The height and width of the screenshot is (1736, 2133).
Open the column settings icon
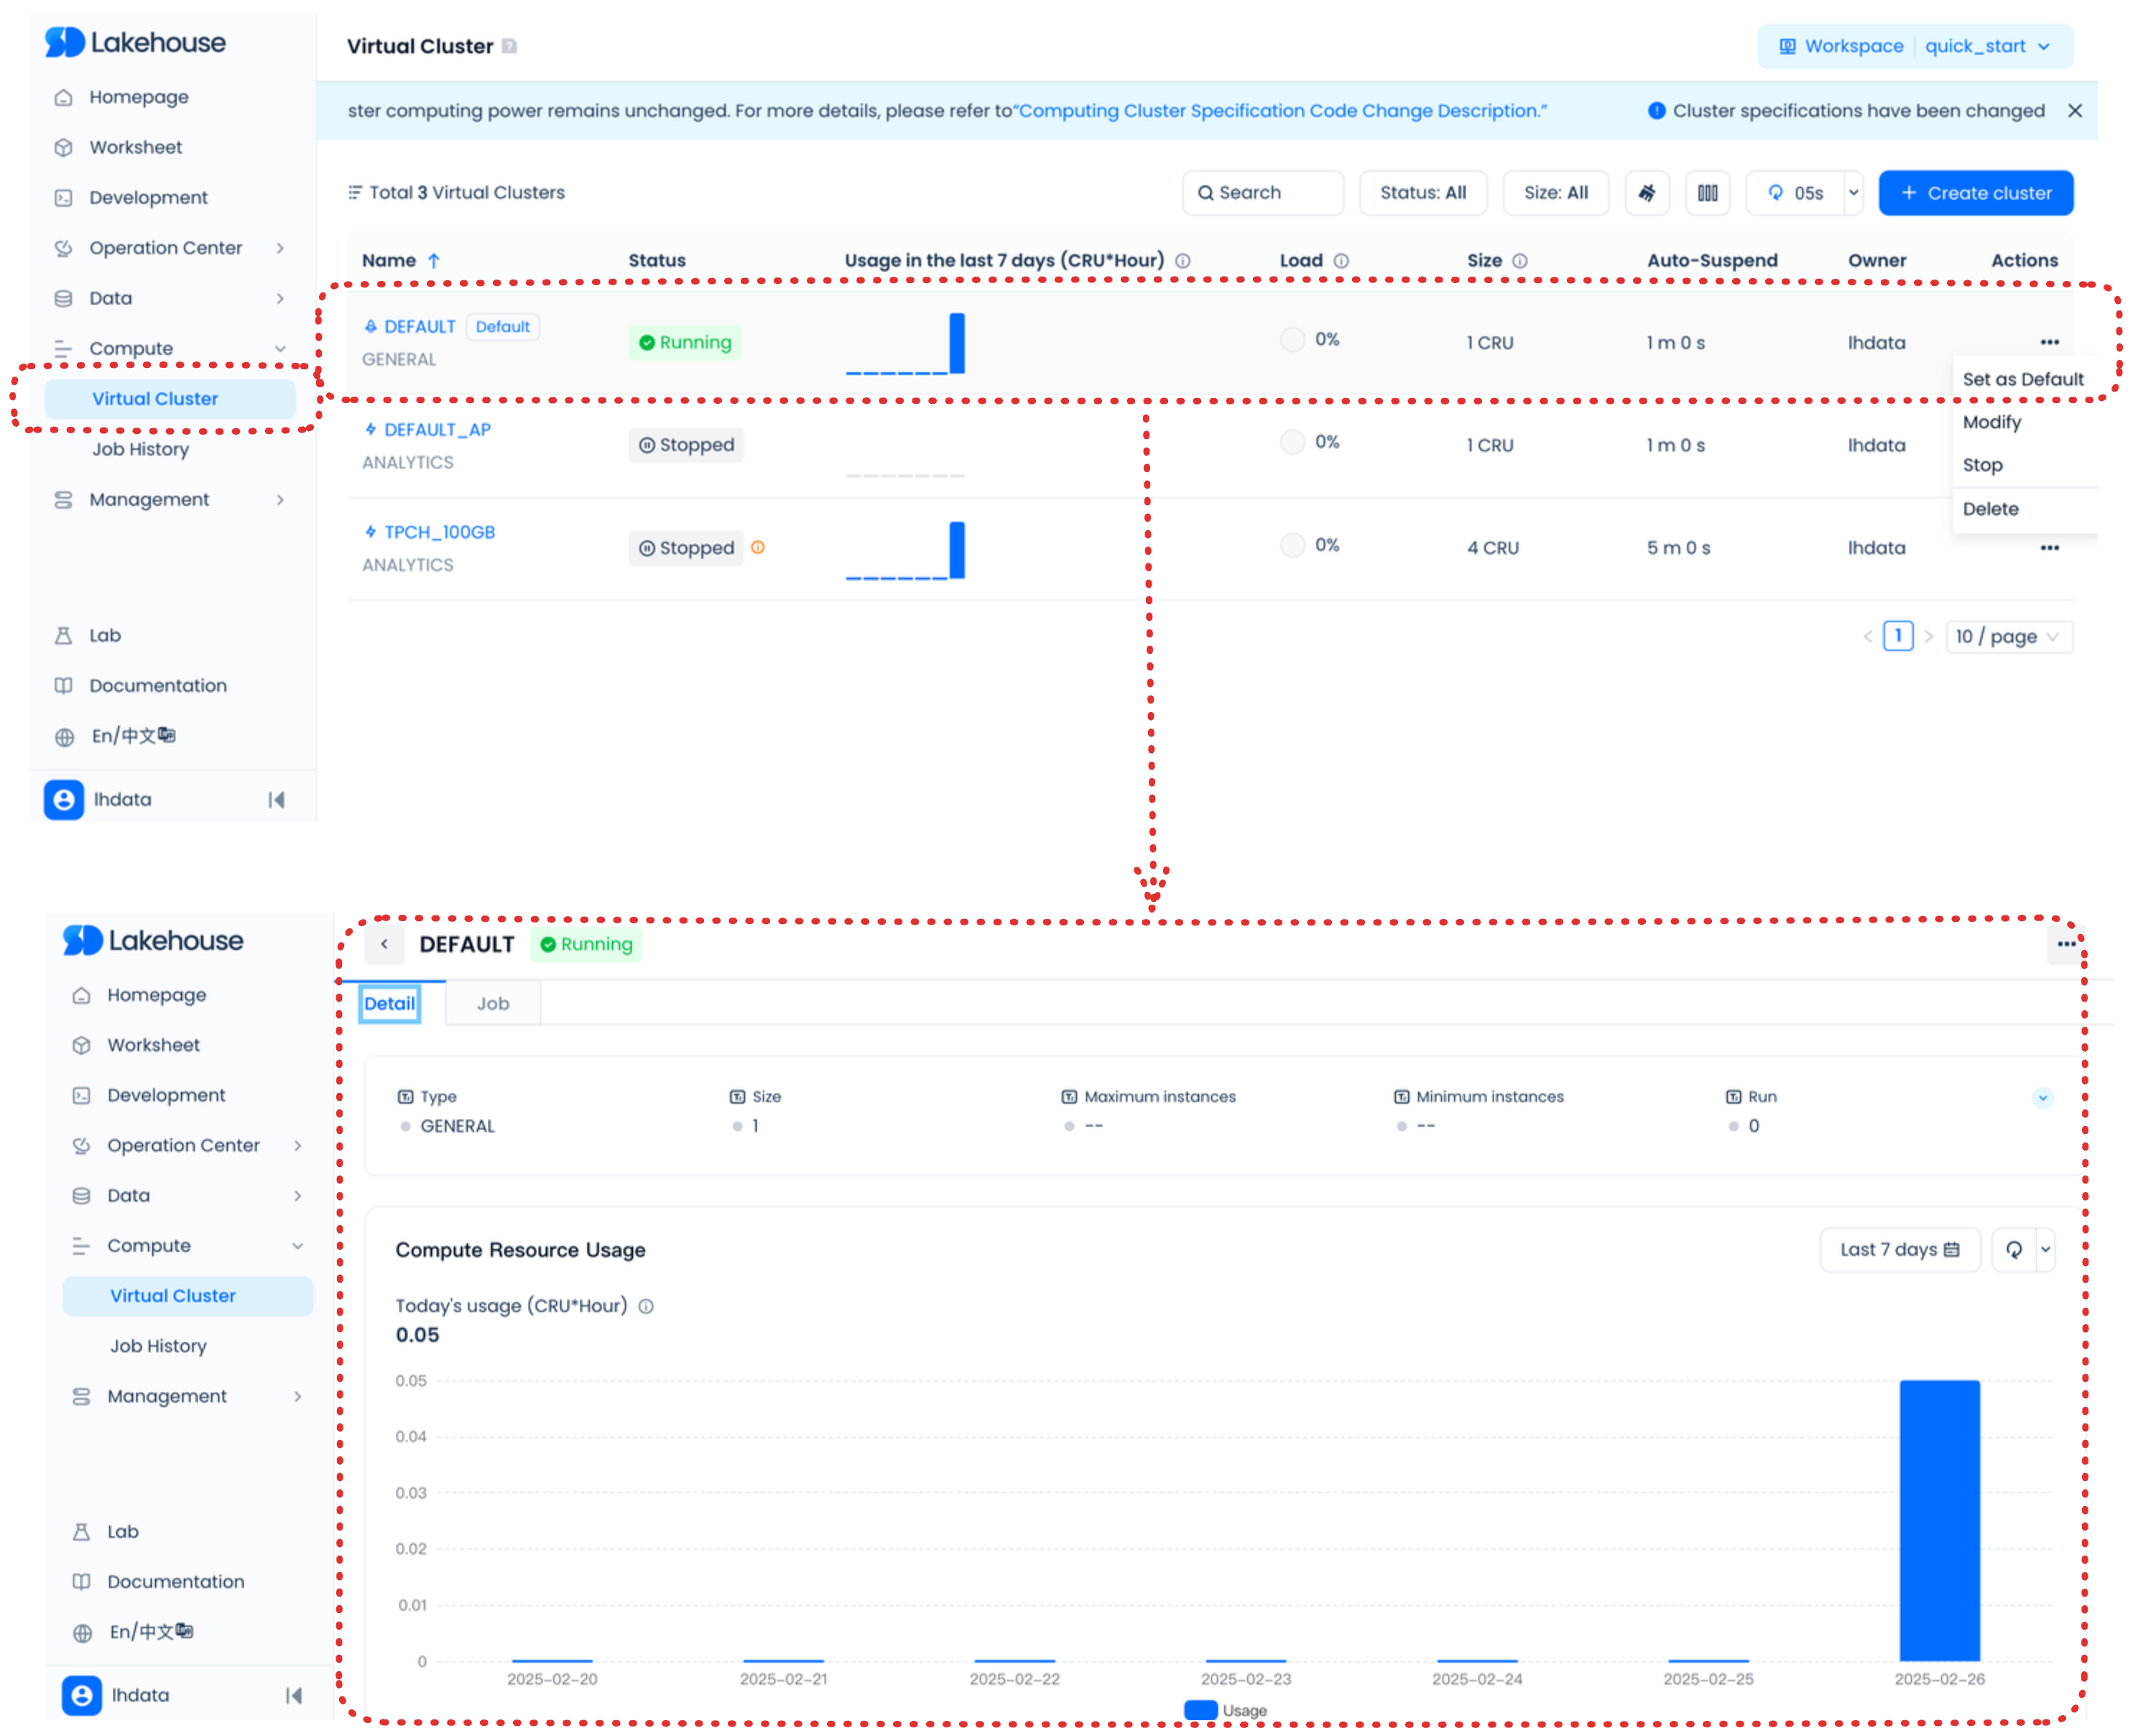point(1707,193)
